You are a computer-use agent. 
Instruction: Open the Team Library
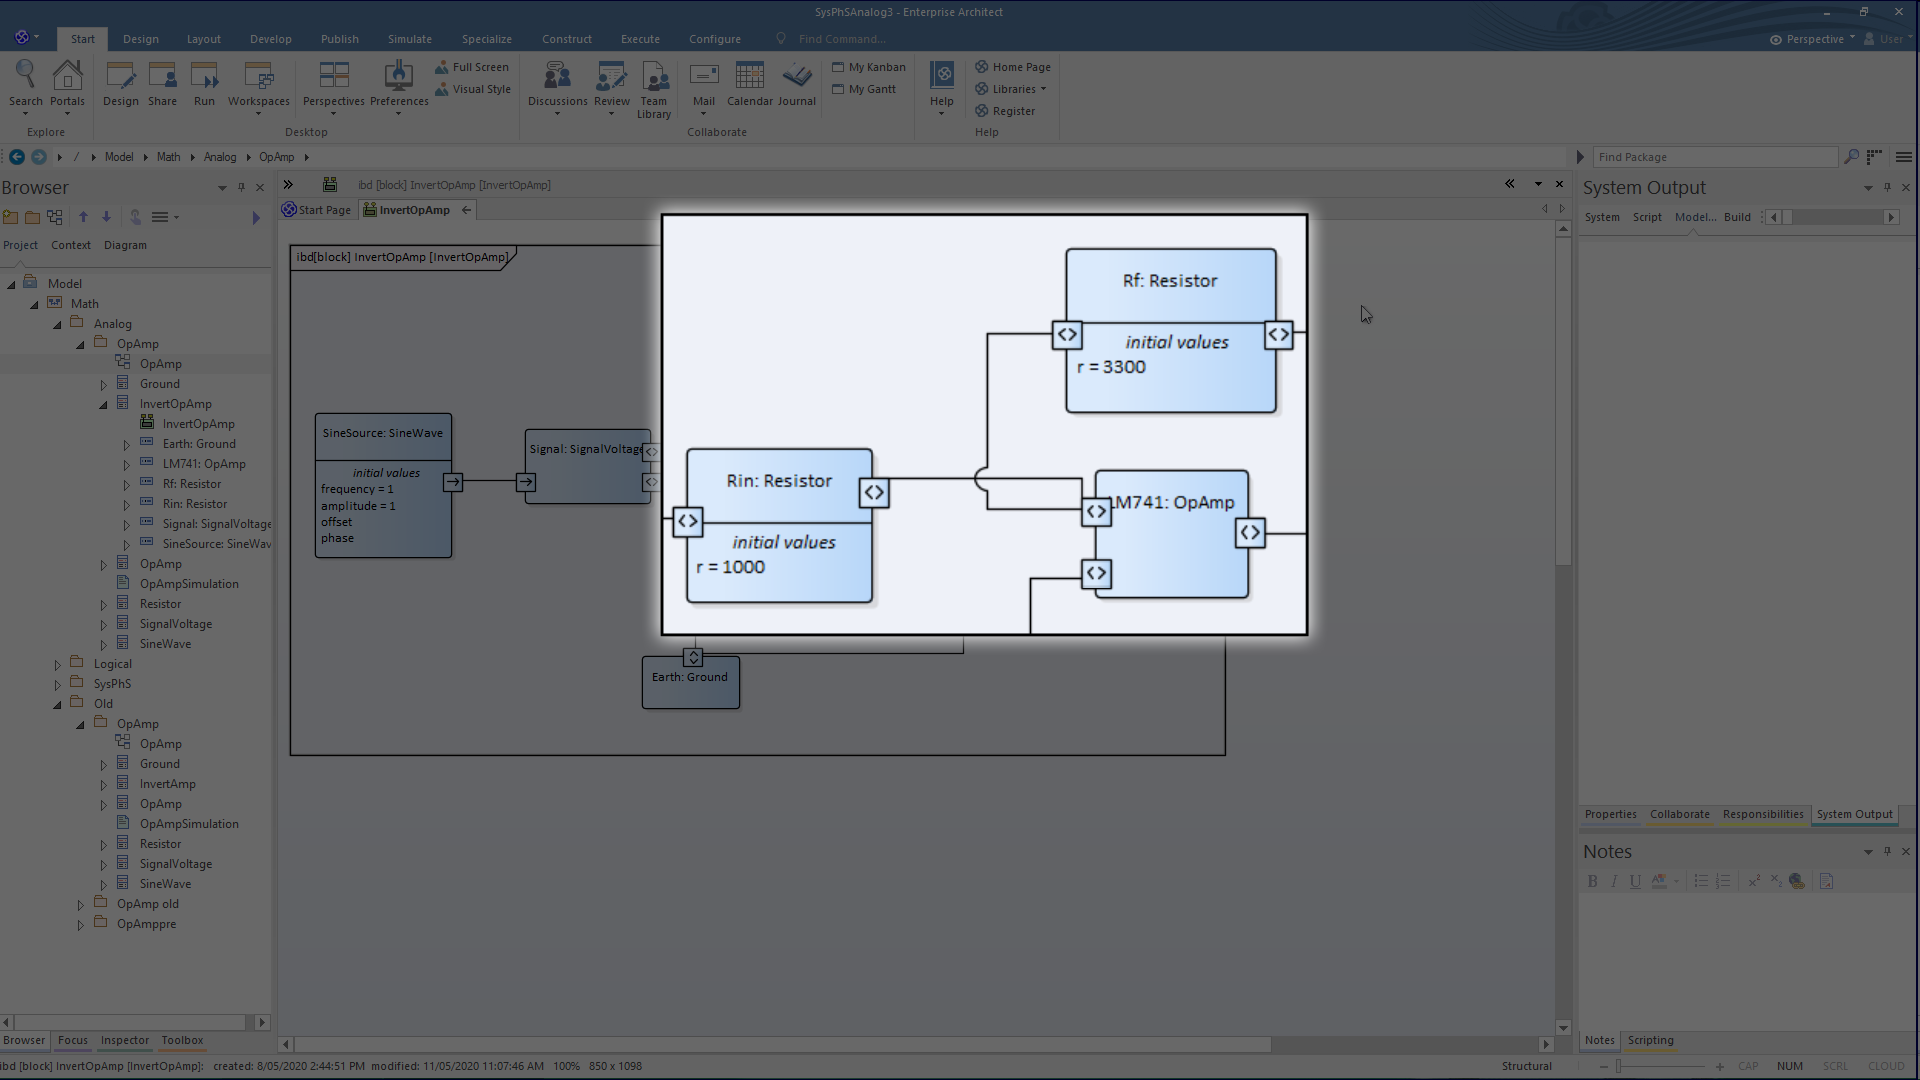click(x=654, y=88)
